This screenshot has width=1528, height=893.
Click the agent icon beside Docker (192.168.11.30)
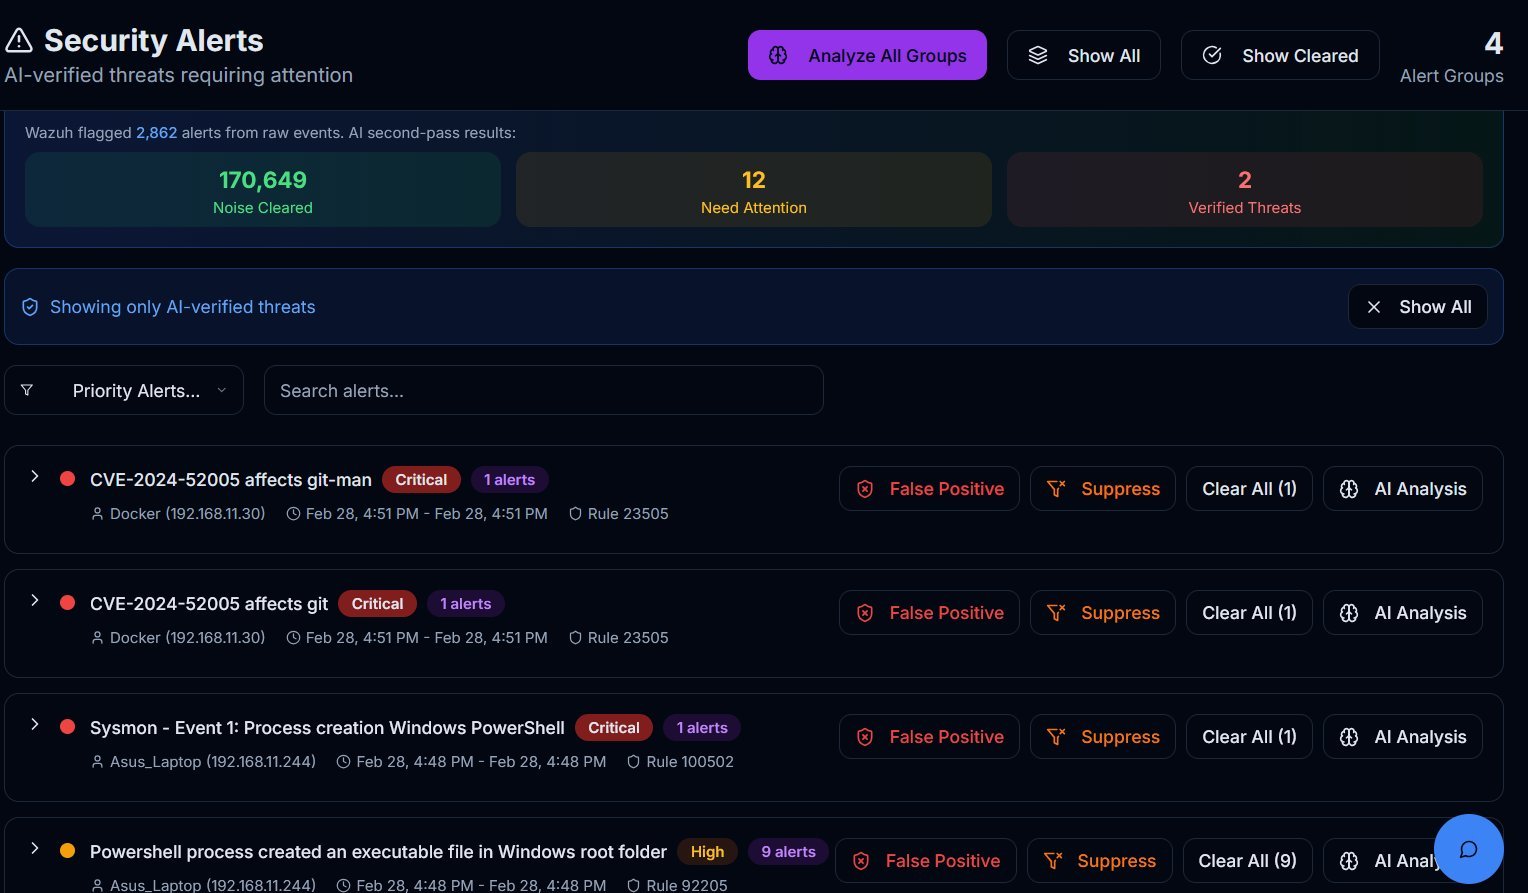(x=97, y=513)
